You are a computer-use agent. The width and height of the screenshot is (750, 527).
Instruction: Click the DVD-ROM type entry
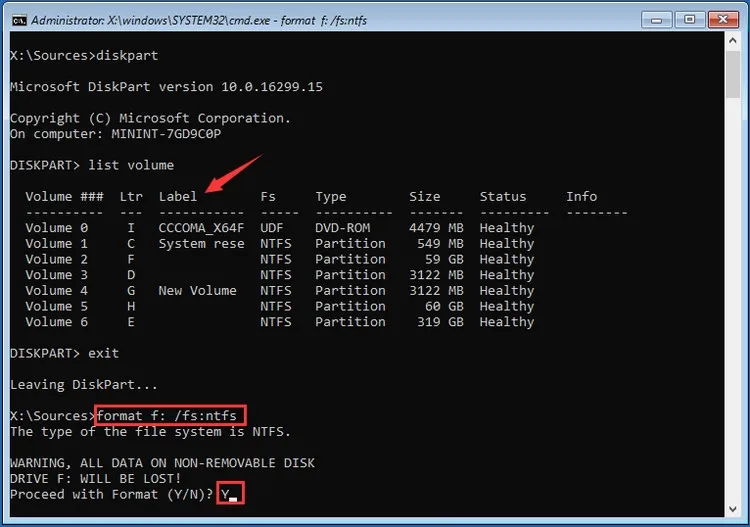point(342,228)
